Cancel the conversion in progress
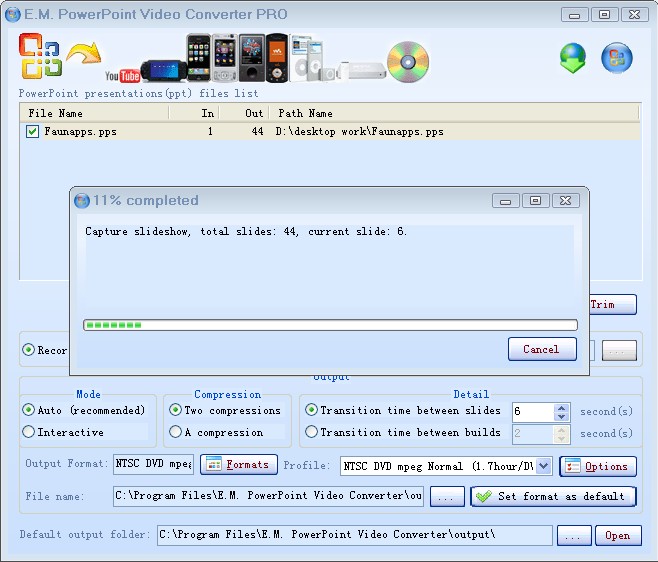Screen dimensions: 658x562 542,349
